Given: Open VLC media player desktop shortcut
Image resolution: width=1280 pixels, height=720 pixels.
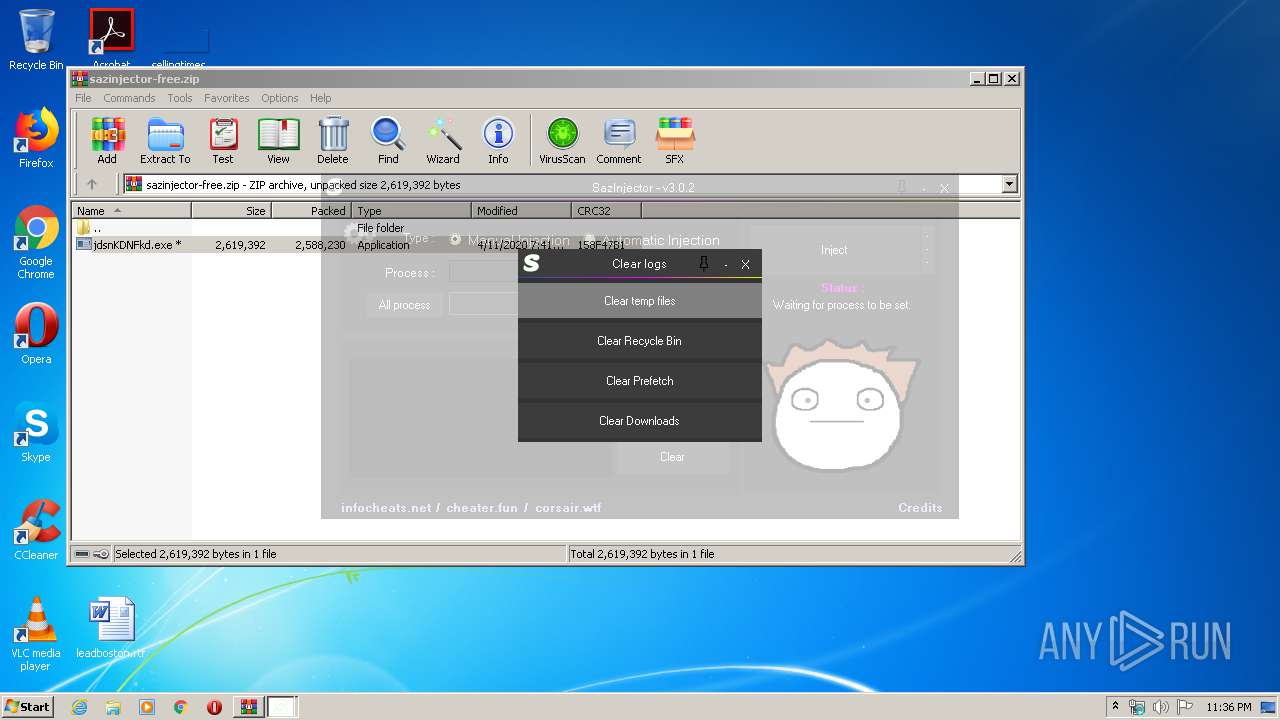Looking at the screenshot, I should [x=36, y=635].
